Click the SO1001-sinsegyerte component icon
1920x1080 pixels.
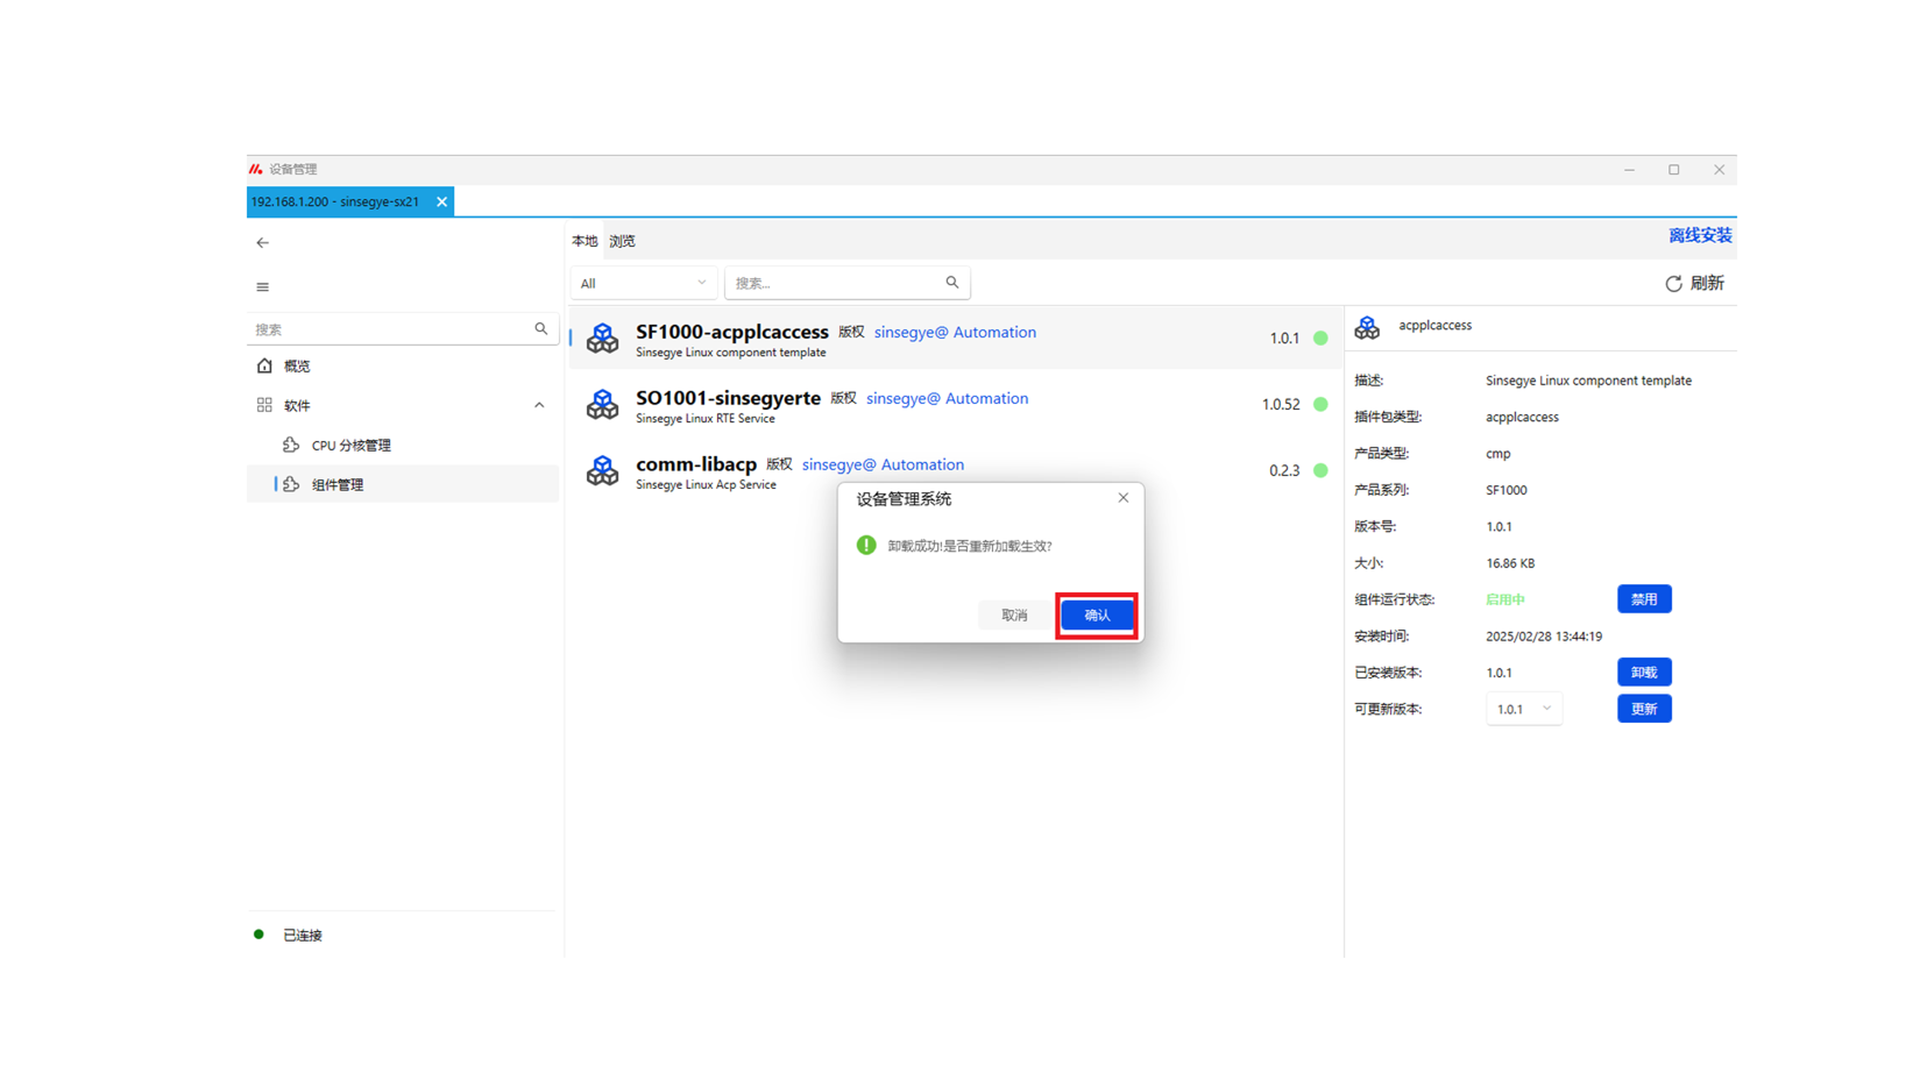(602, 405)
